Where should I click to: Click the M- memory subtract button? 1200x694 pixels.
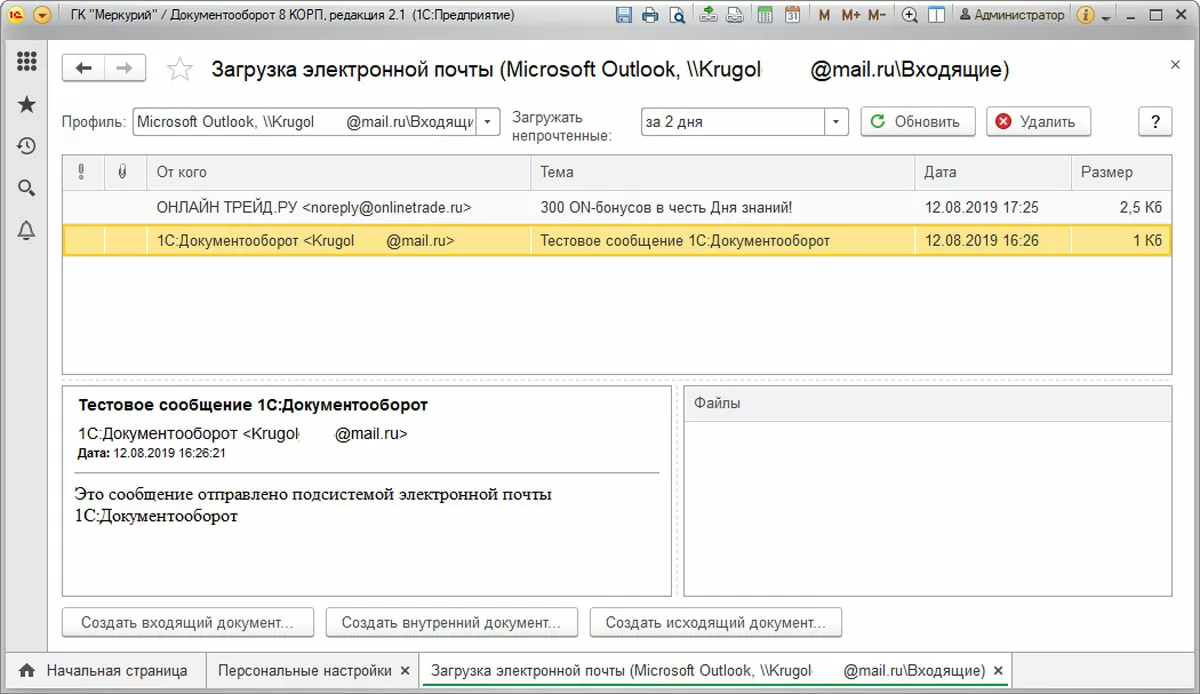(x=877, y=15)
